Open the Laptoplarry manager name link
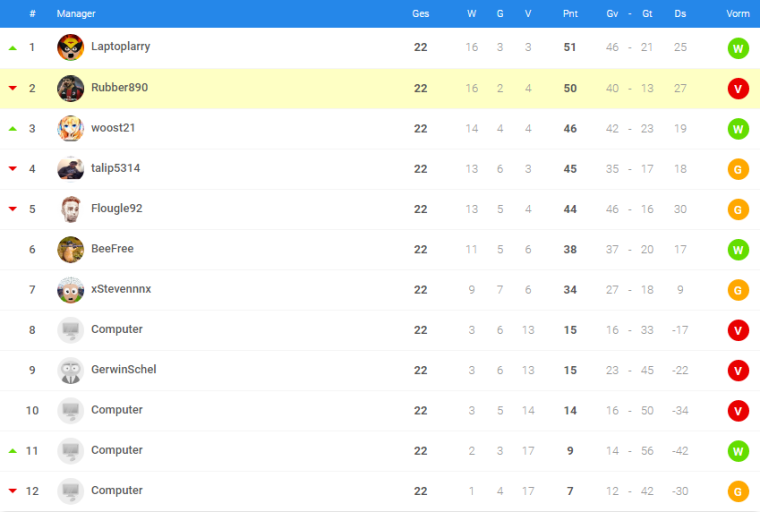 (x=121, y=47)
